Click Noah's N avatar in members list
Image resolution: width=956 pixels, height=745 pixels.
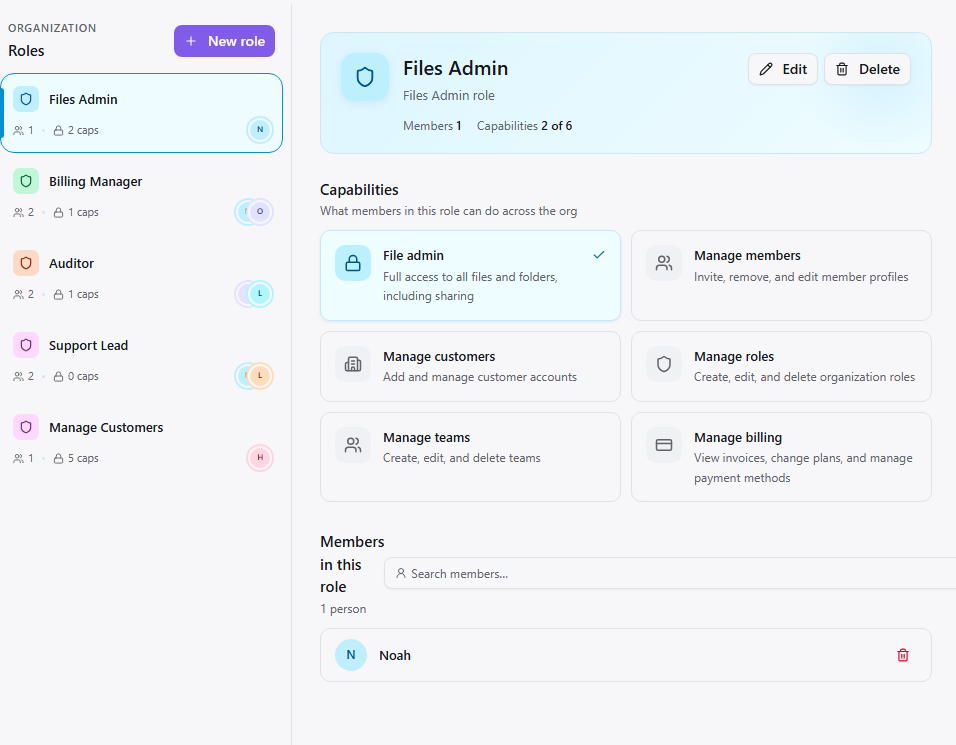pyautogui.click(x=351, y=655)
